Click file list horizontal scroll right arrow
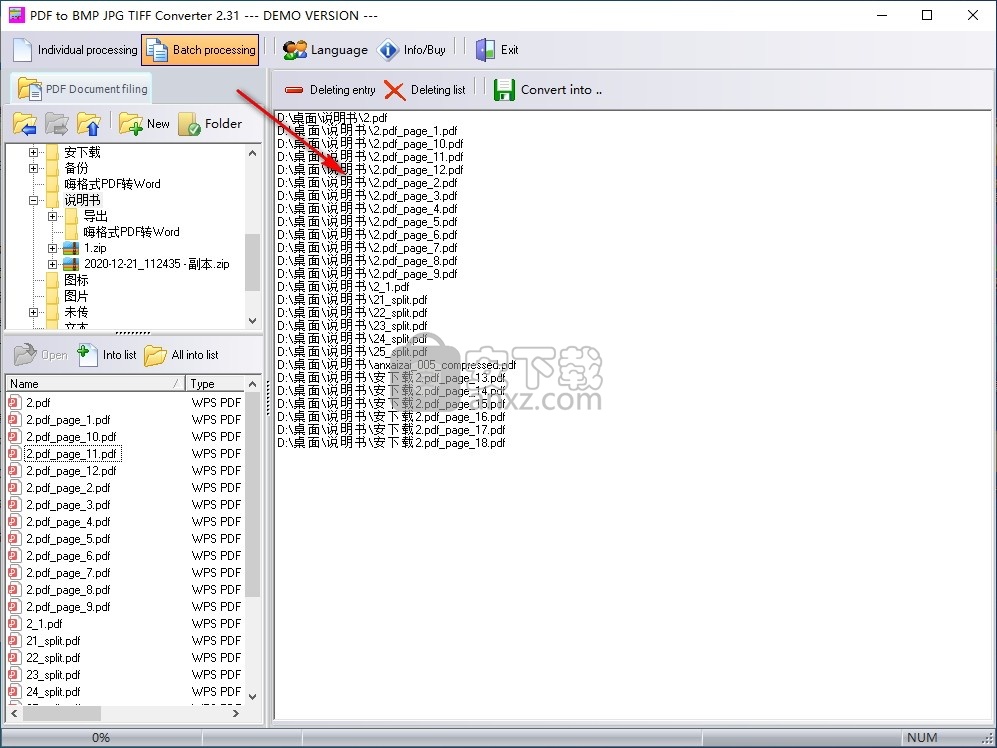Image resolution: width=997 pixels, height=748 pixels. click(237, 714)
